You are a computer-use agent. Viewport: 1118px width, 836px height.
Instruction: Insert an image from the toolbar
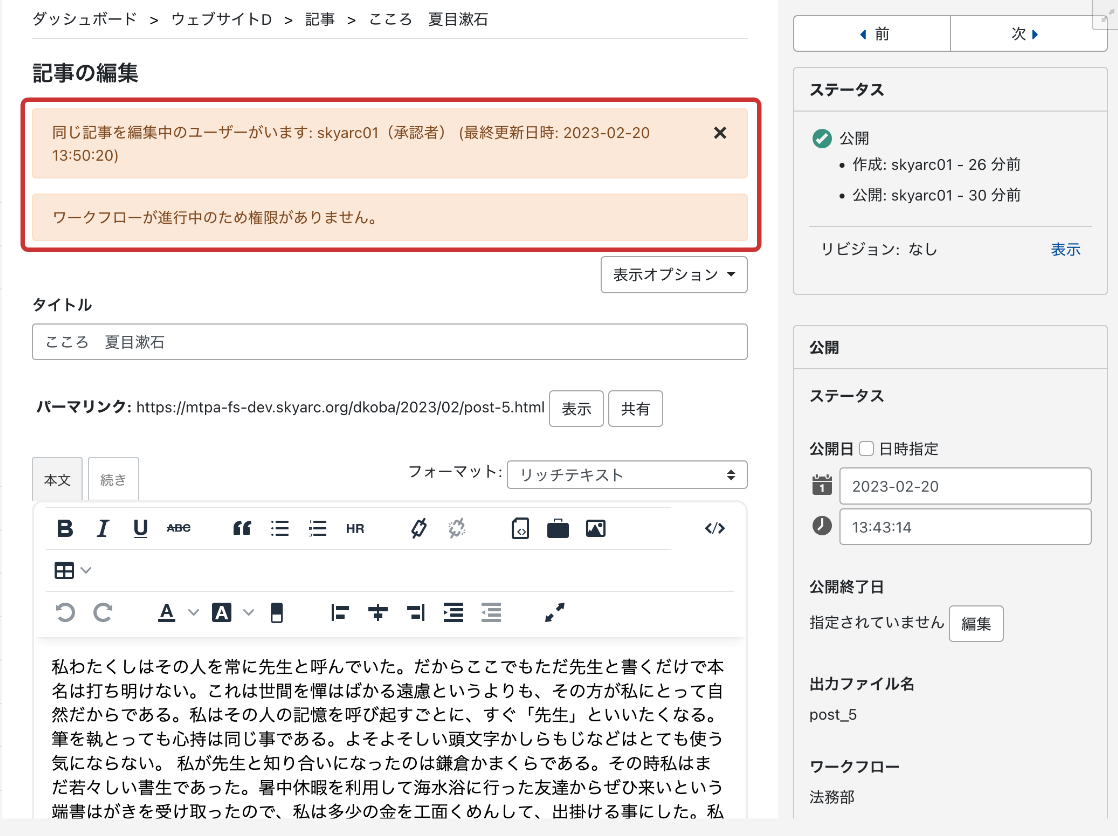[x=596, y=529]
